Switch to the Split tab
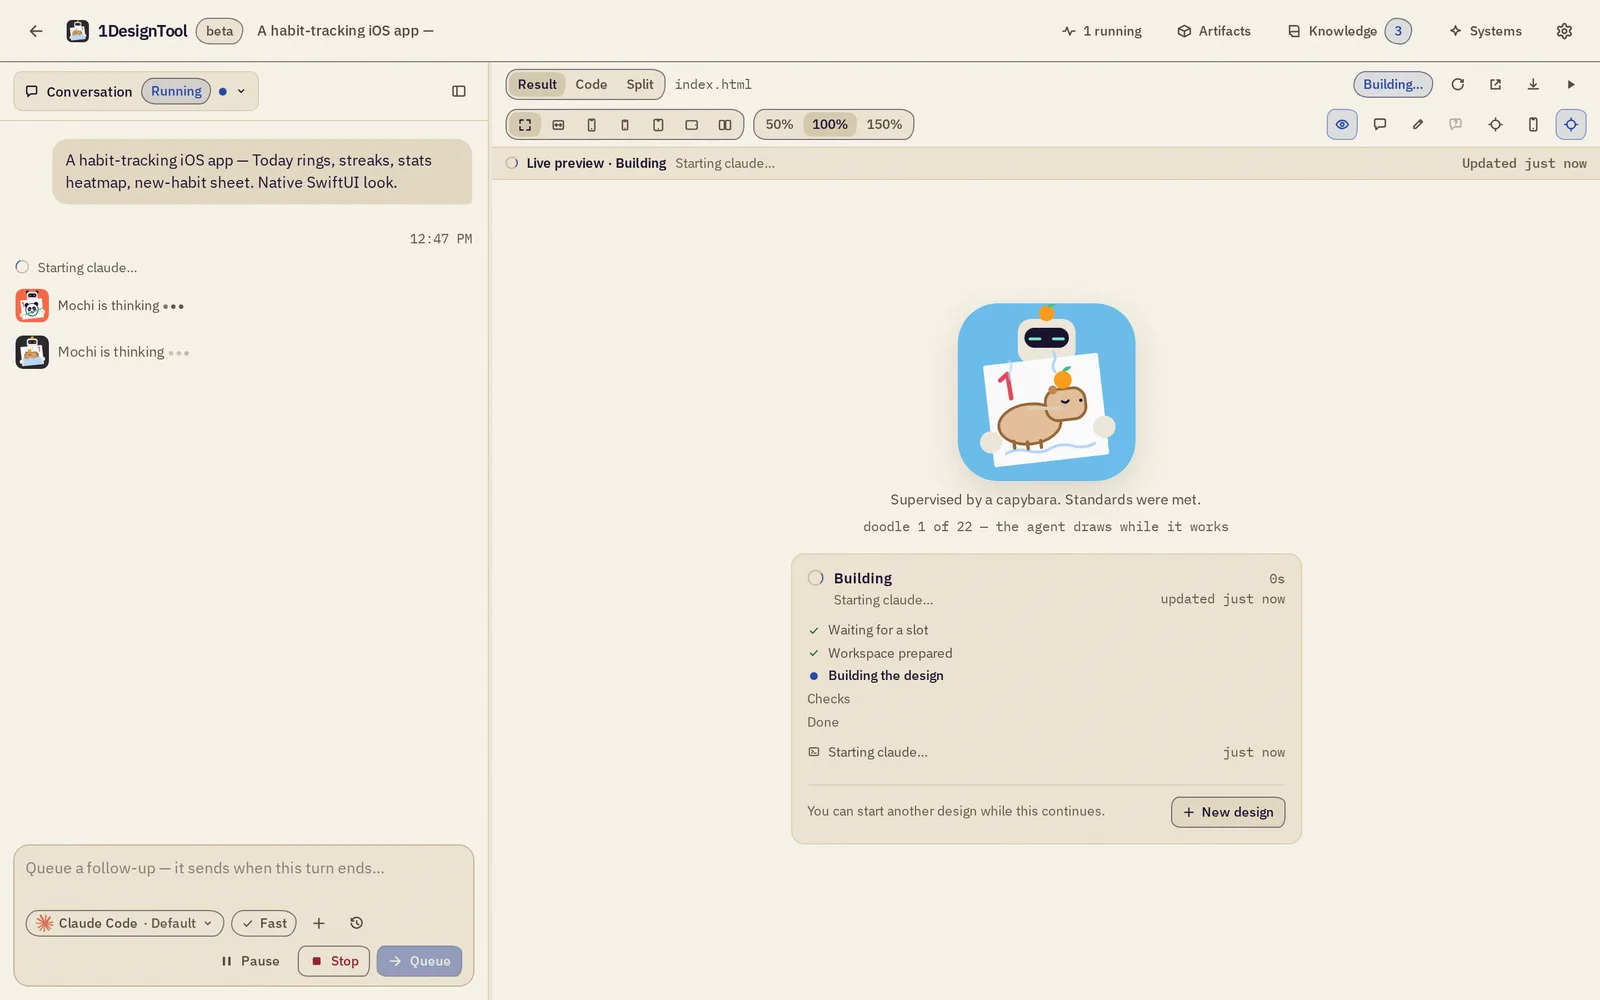1600x1000 pixels. point(640,85)
